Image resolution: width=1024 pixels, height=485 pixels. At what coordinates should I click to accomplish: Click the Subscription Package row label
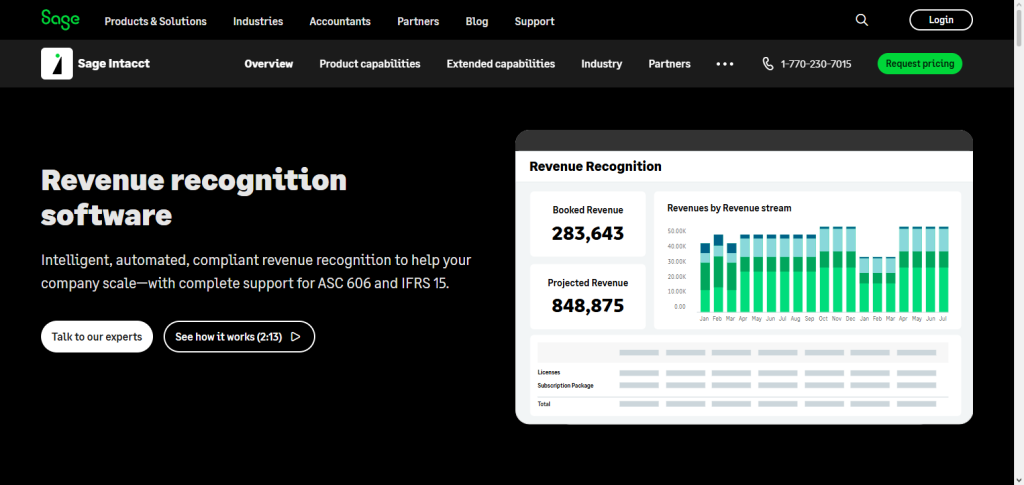pyautogui.click(x=566, y=386)
